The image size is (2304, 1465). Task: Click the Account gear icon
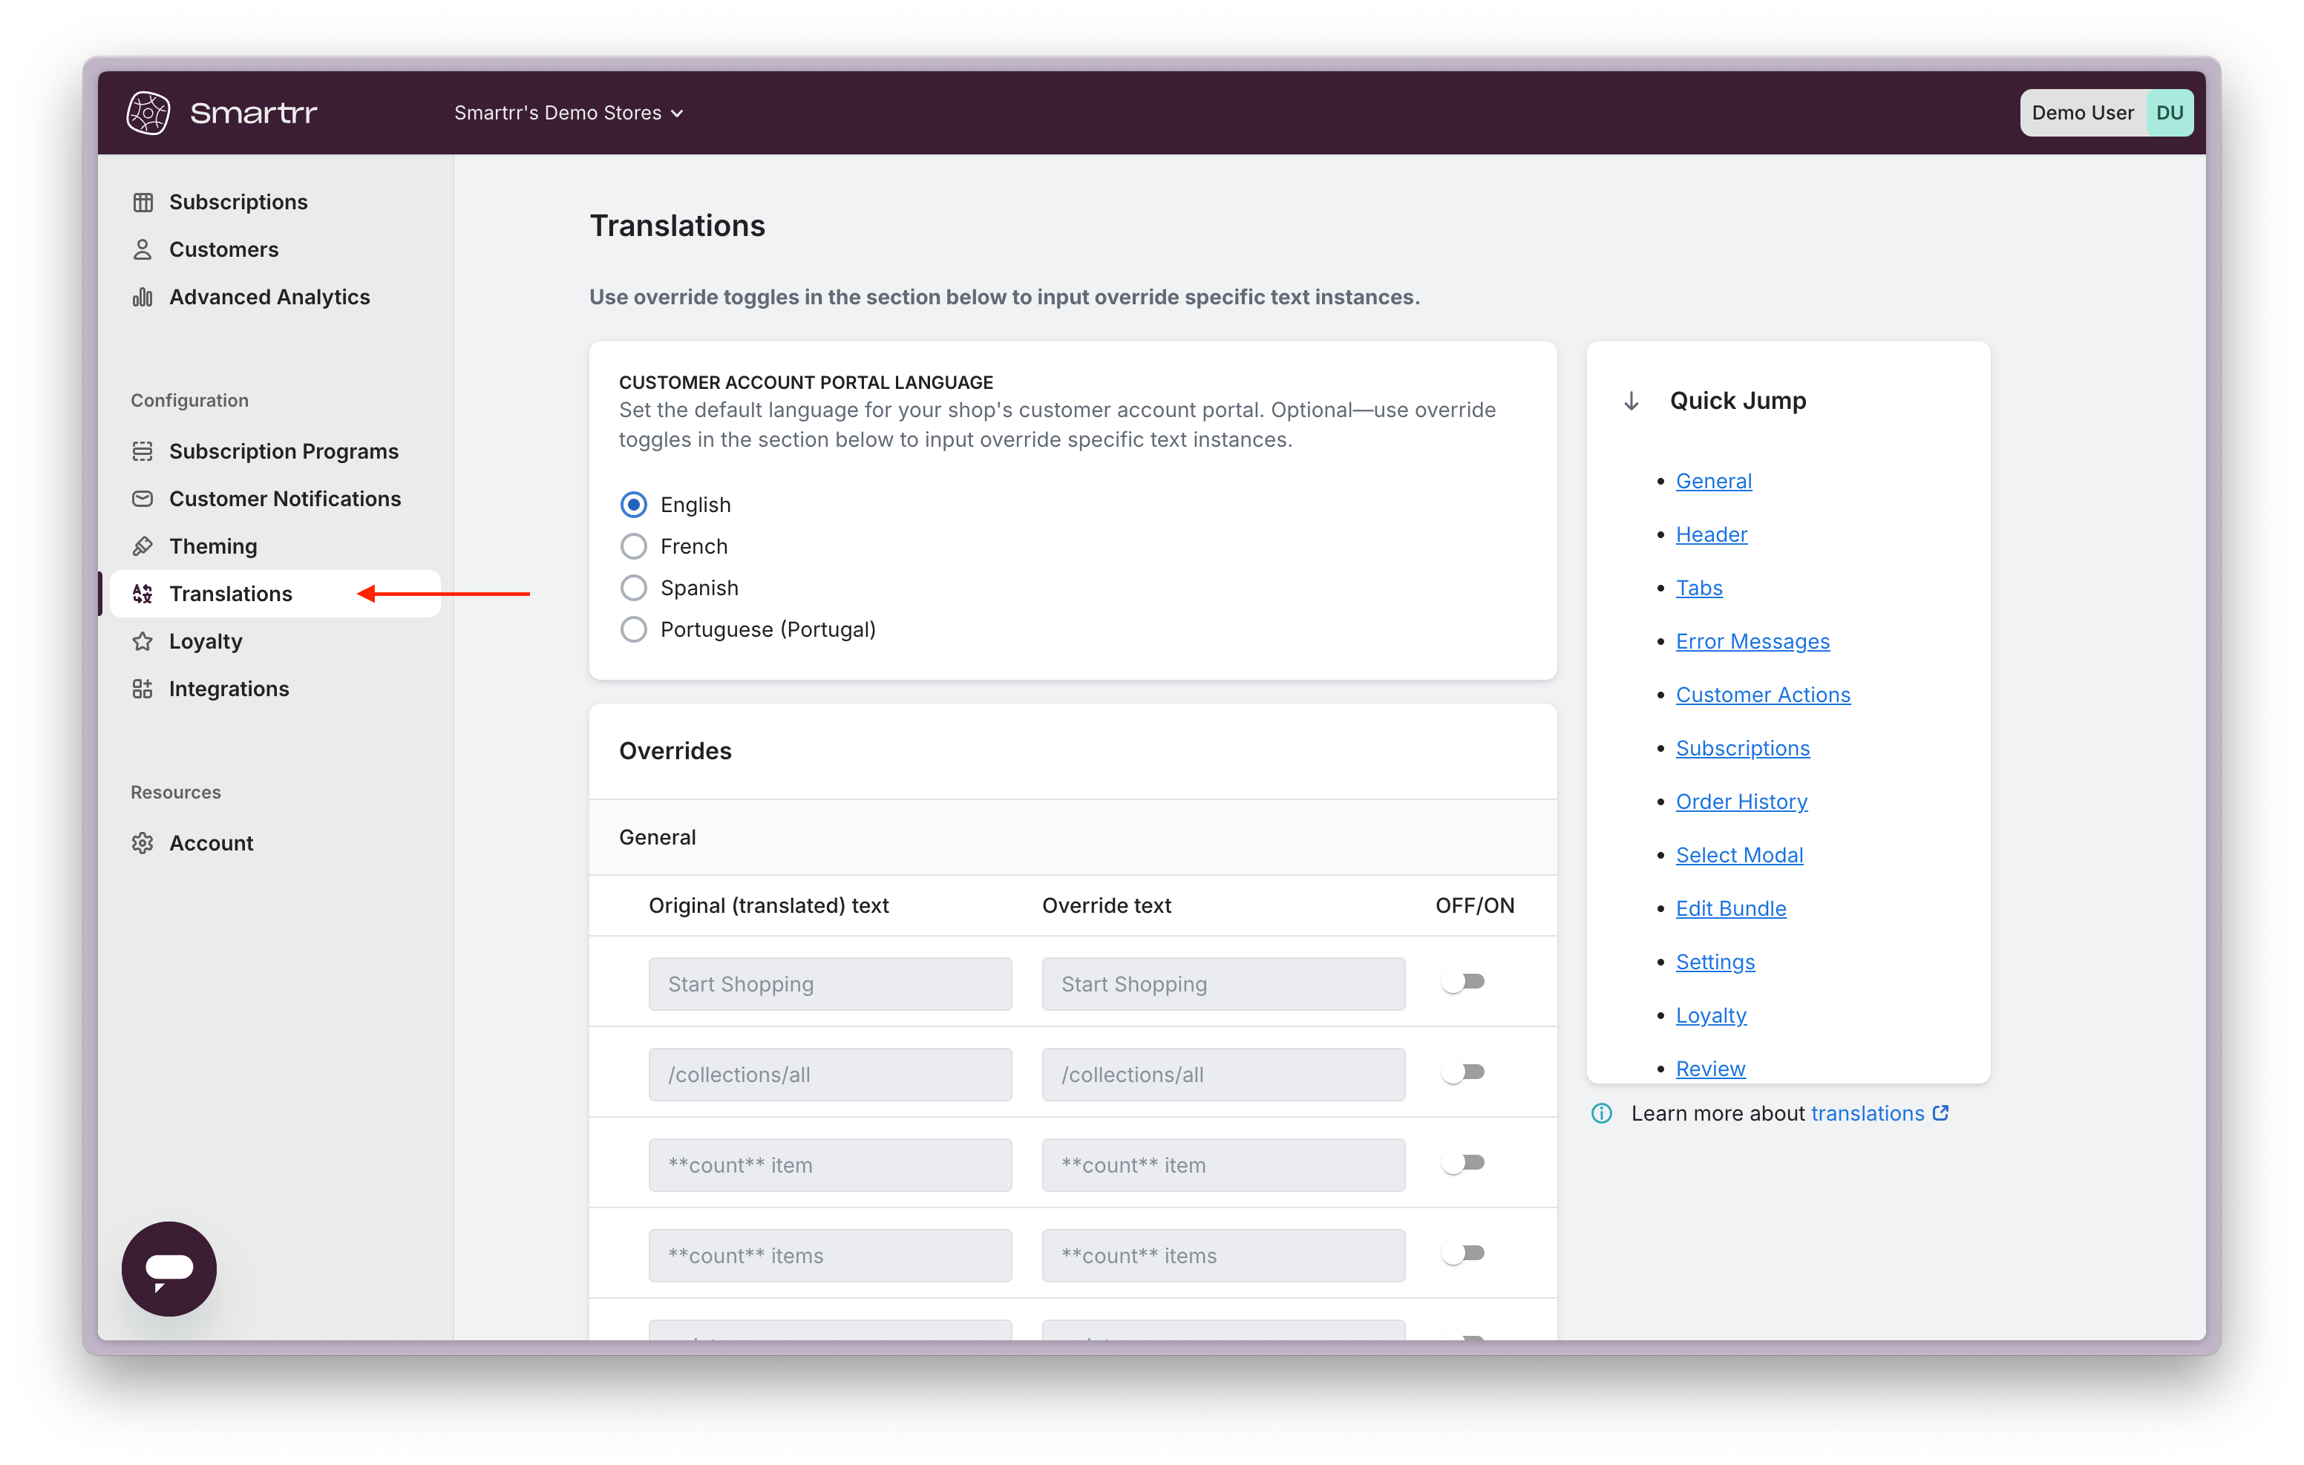click(143, 843)
